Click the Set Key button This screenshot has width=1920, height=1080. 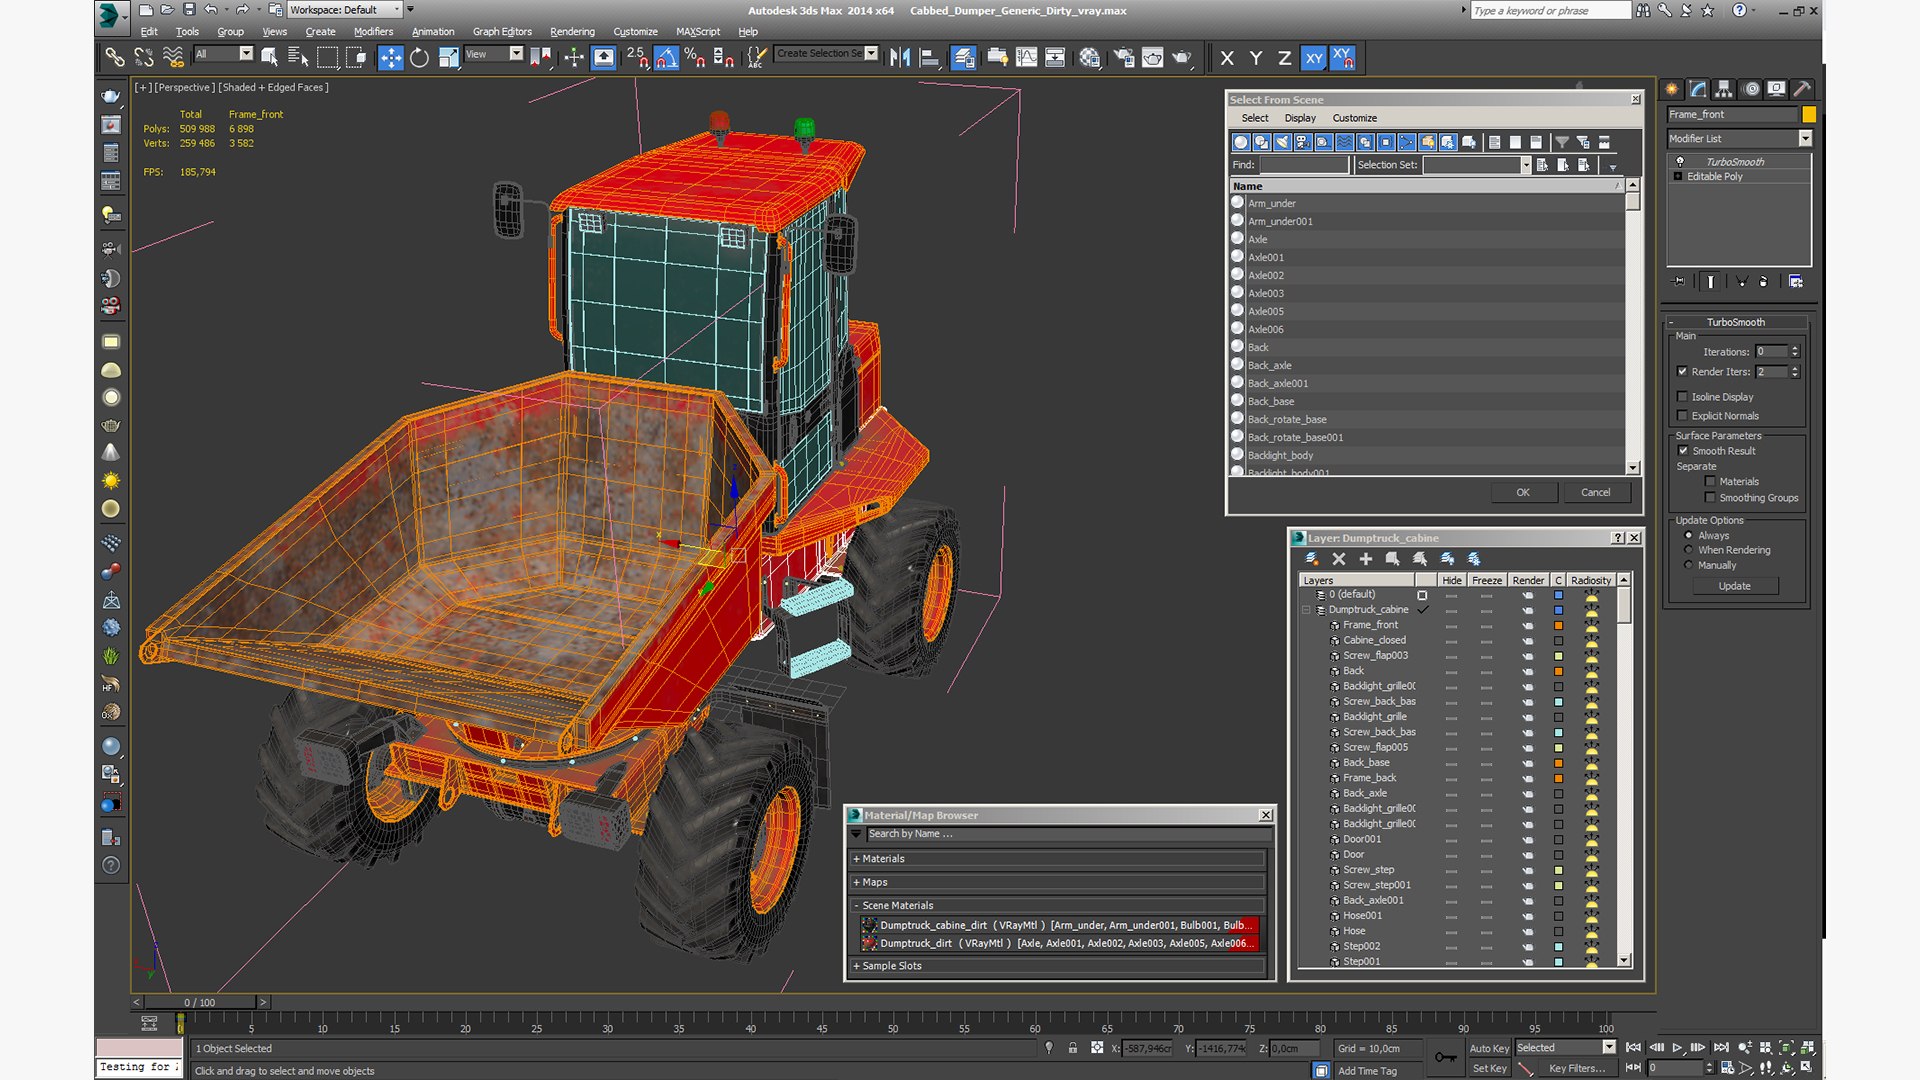click(x=1489, y=1068)
